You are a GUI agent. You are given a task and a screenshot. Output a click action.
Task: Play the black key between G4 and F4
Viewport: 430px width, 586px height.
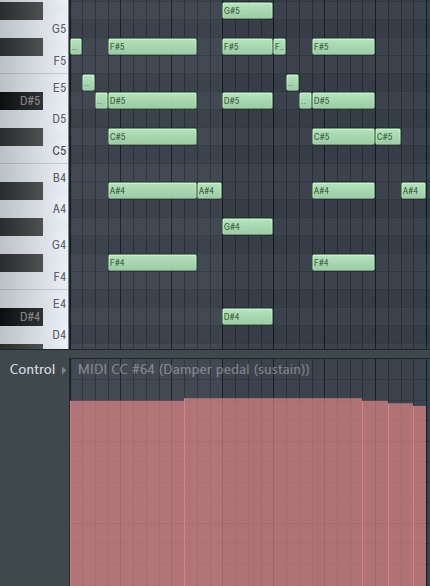21,262
